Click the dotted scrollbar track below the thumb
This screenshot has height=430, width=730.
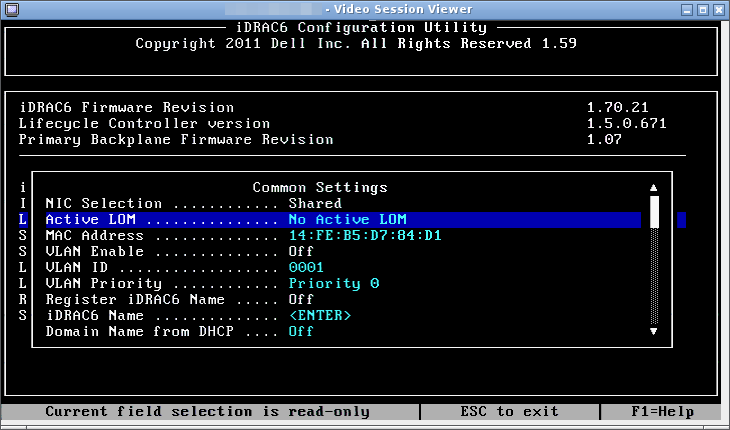point(654,277)
